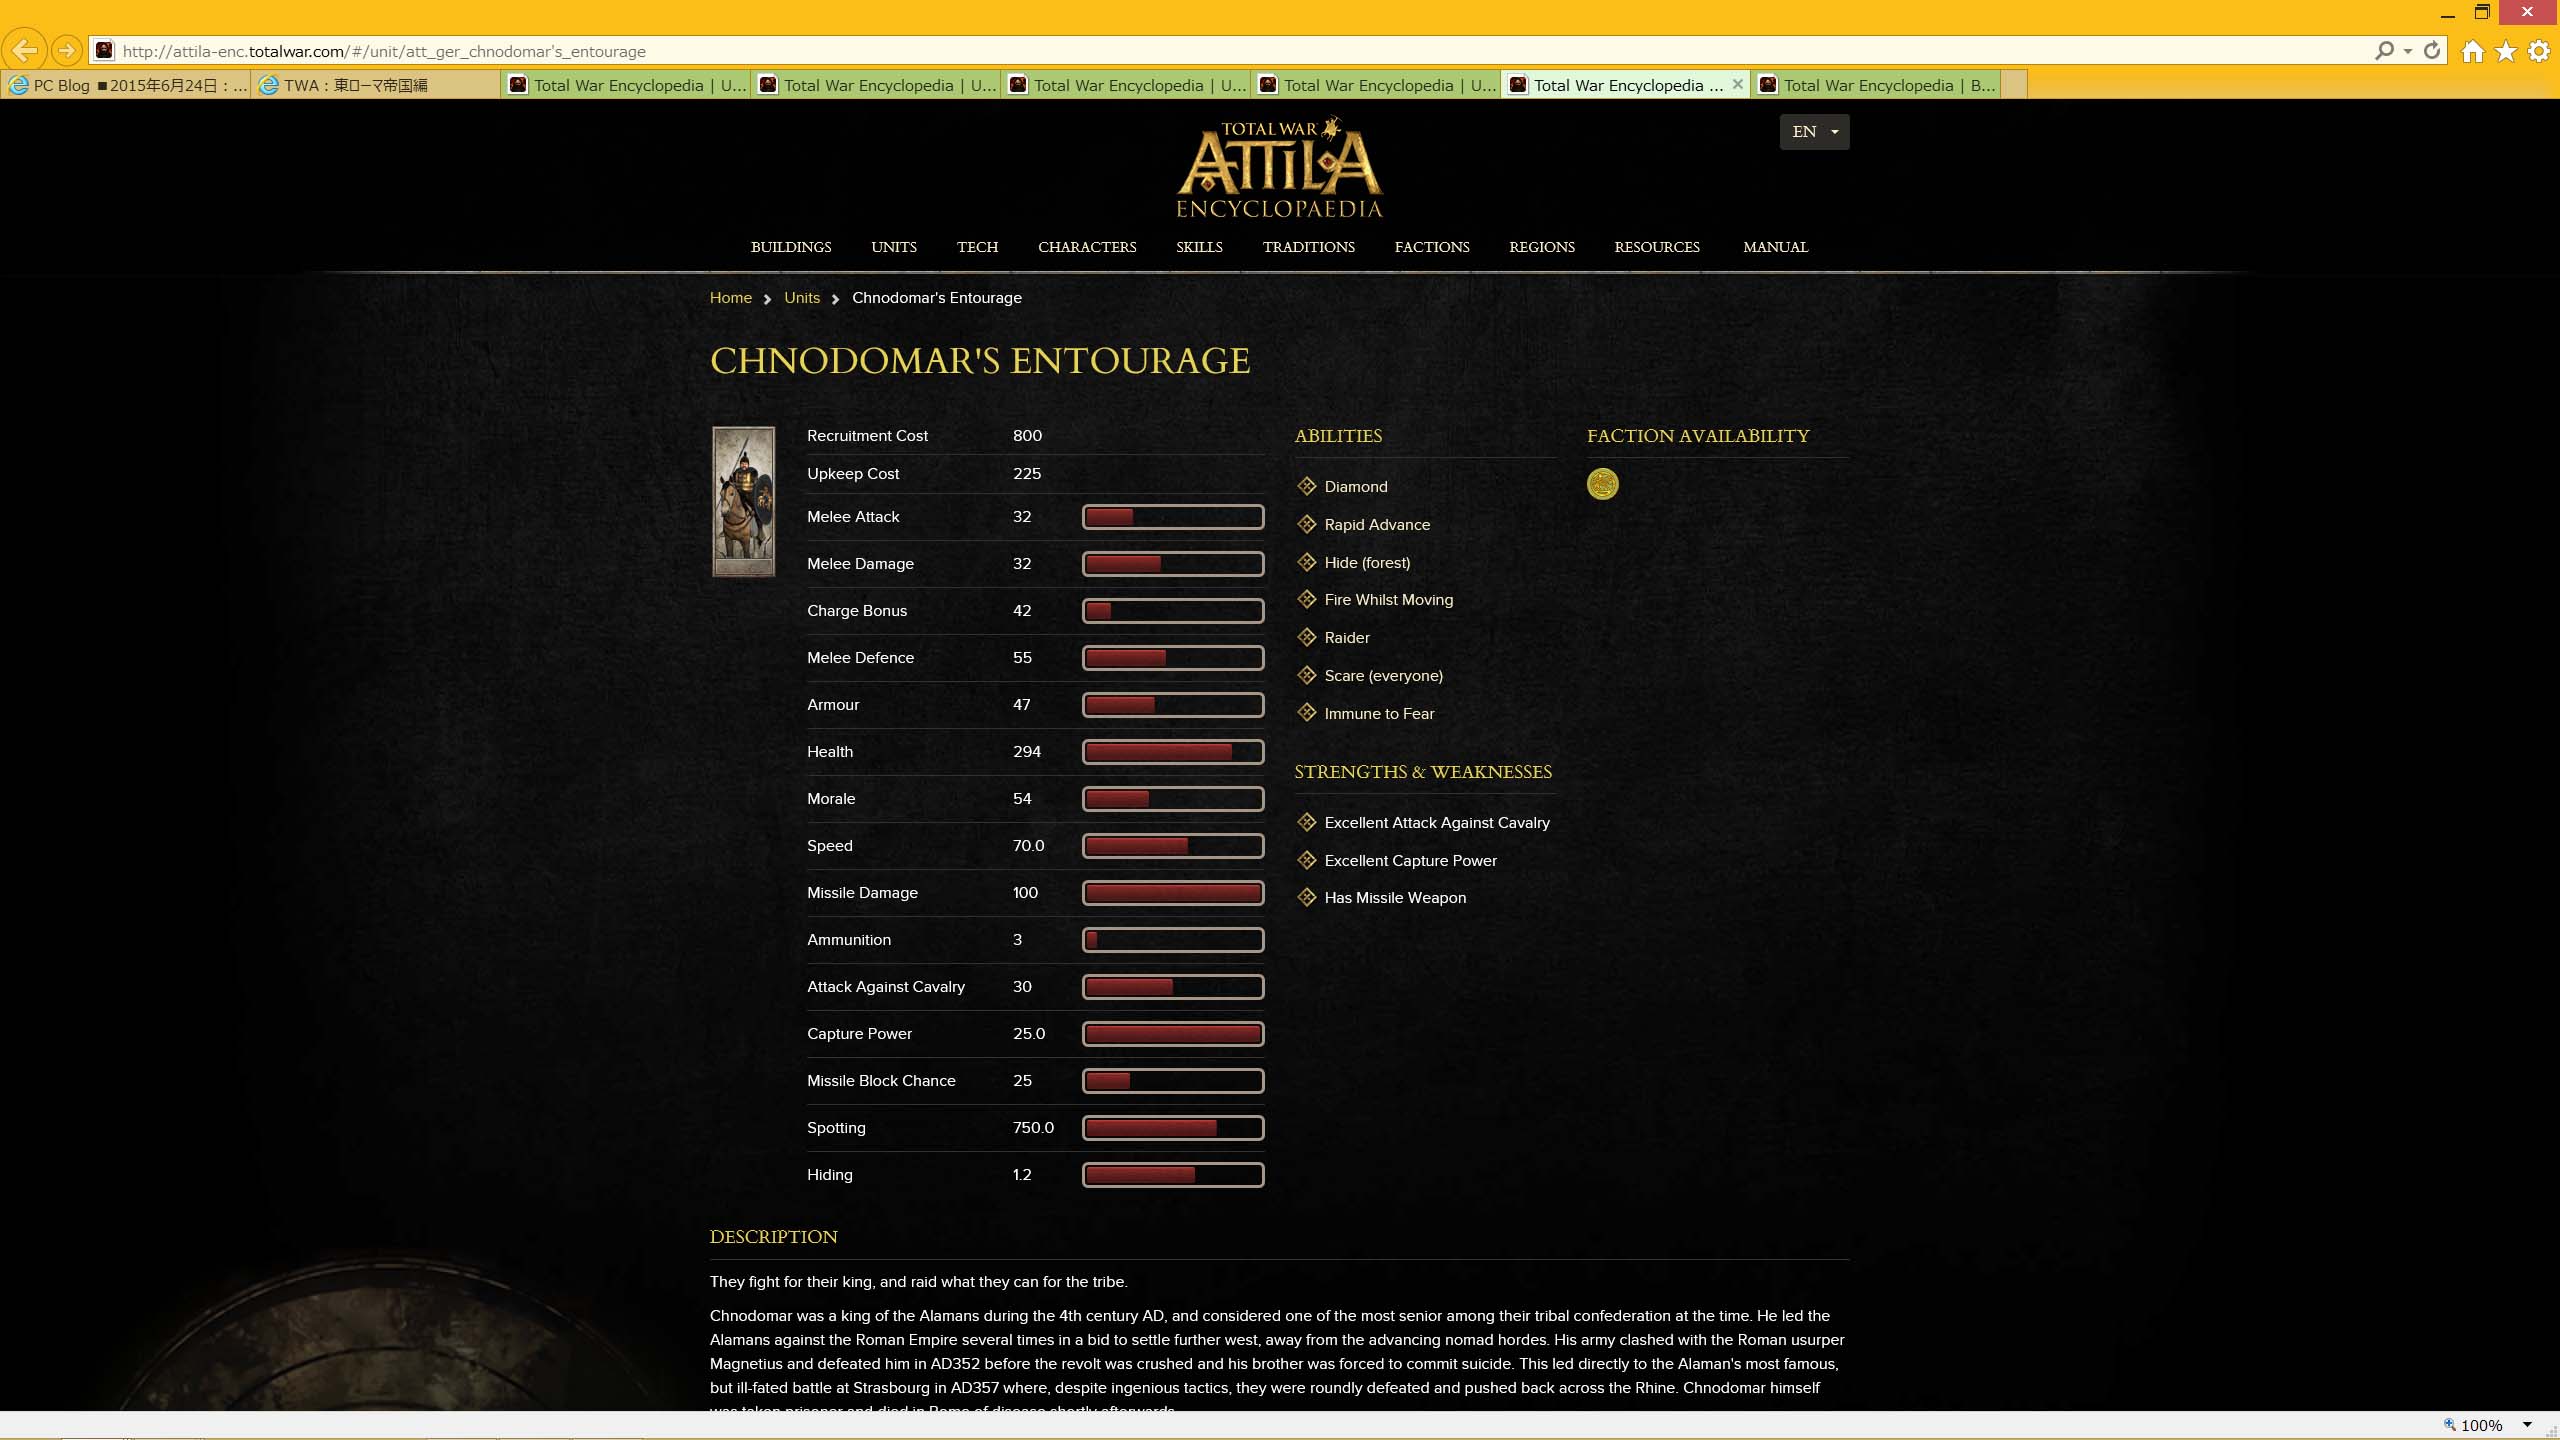Click the Health stat bar
This screenshot has height=1440, width=2560.
coord(1172,752)
